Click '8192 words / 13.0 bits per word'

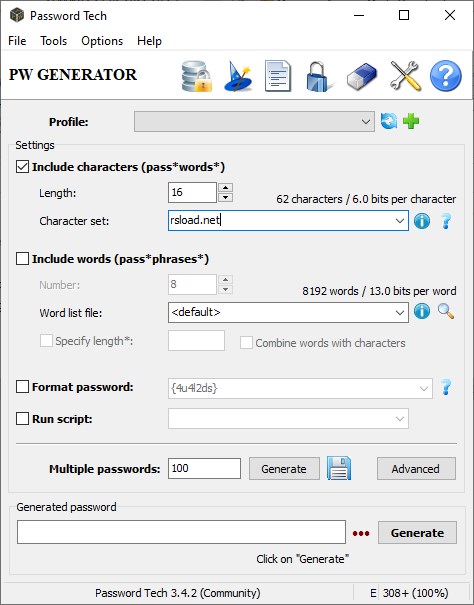[379, 291]
